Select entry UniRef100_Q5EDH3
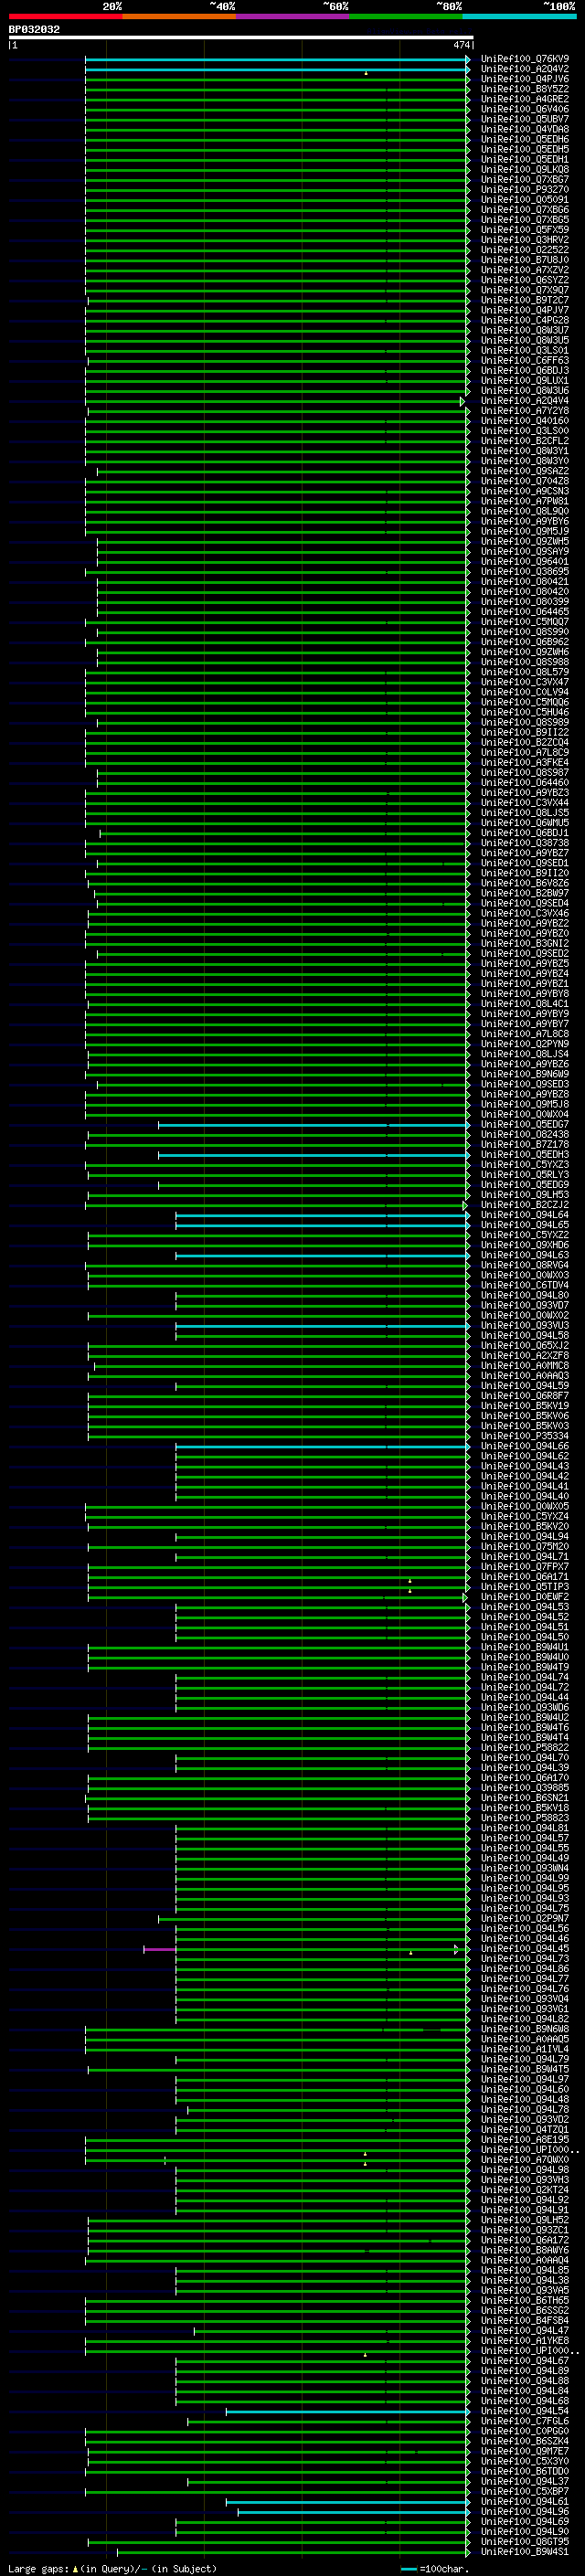Image resolution: width=585 pixels, height=2576 pixels. click(524, 1155)
